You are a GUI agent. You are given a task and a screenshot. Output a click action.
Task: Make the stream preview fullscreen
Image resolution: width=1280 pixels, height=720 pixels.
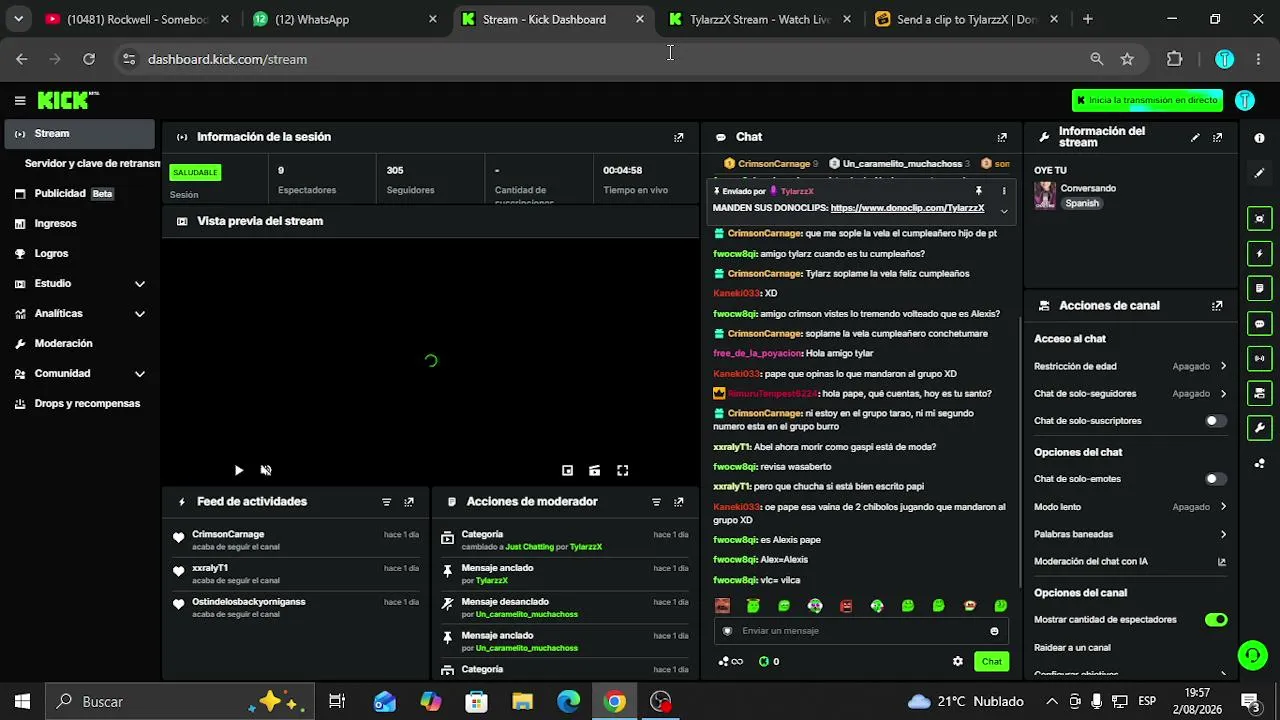622,470
